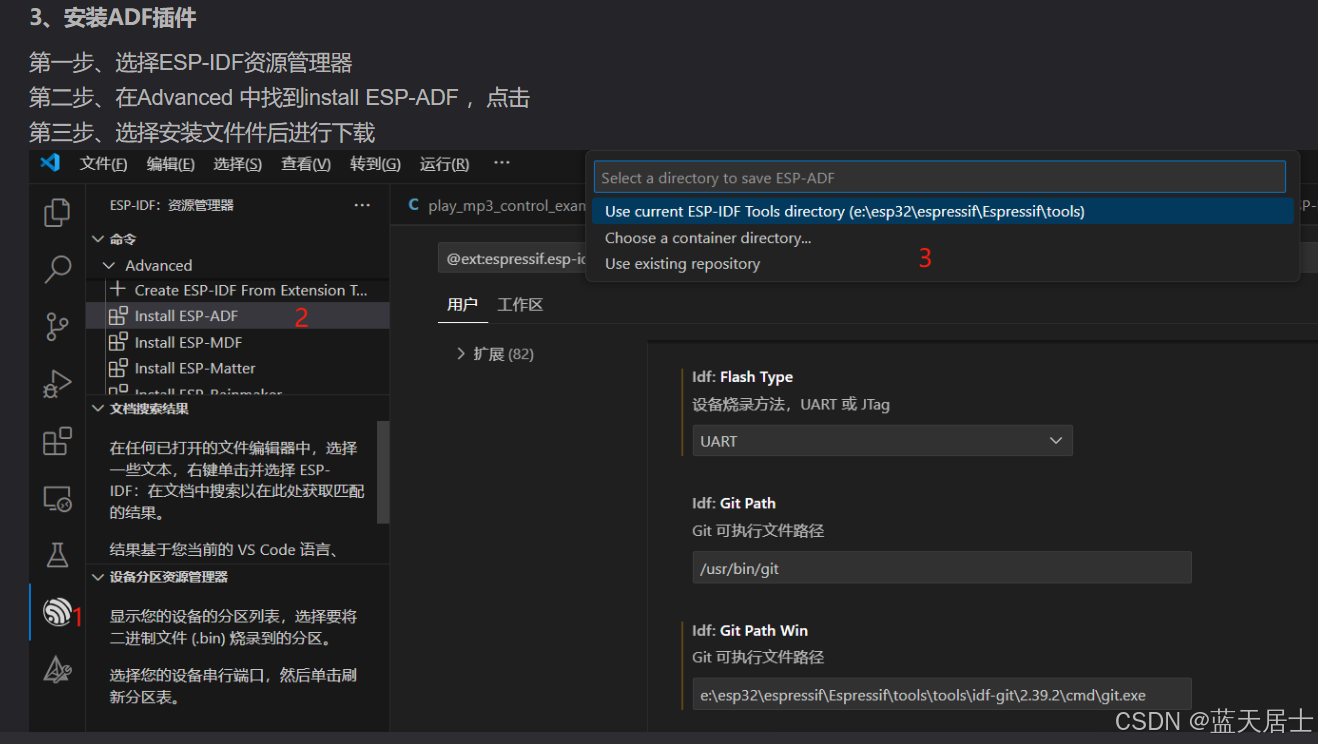Open Remote Explorer activity icon
The image size is (1318, 744).
[x=58, y=499]
